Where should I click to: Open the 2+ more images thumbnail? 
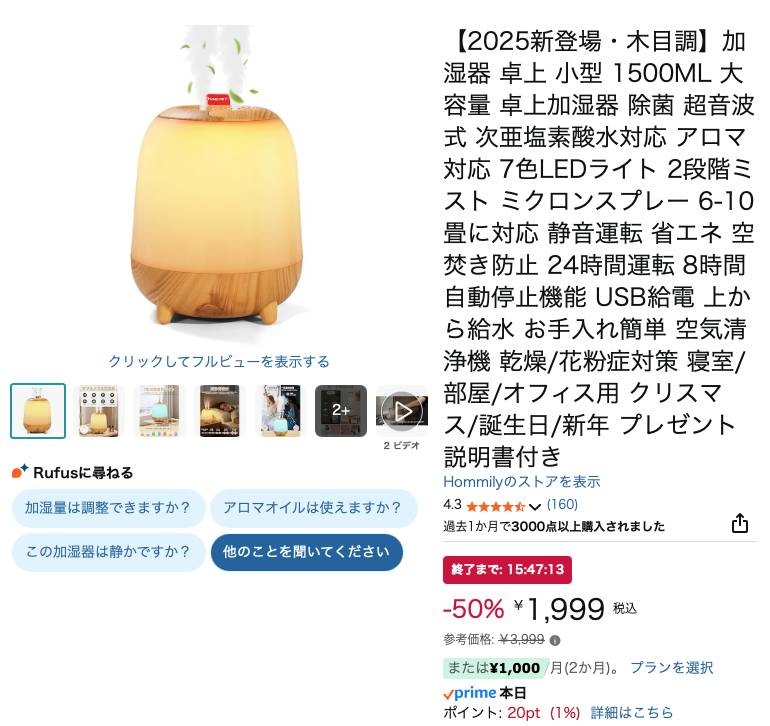click(x=341, y=411)
